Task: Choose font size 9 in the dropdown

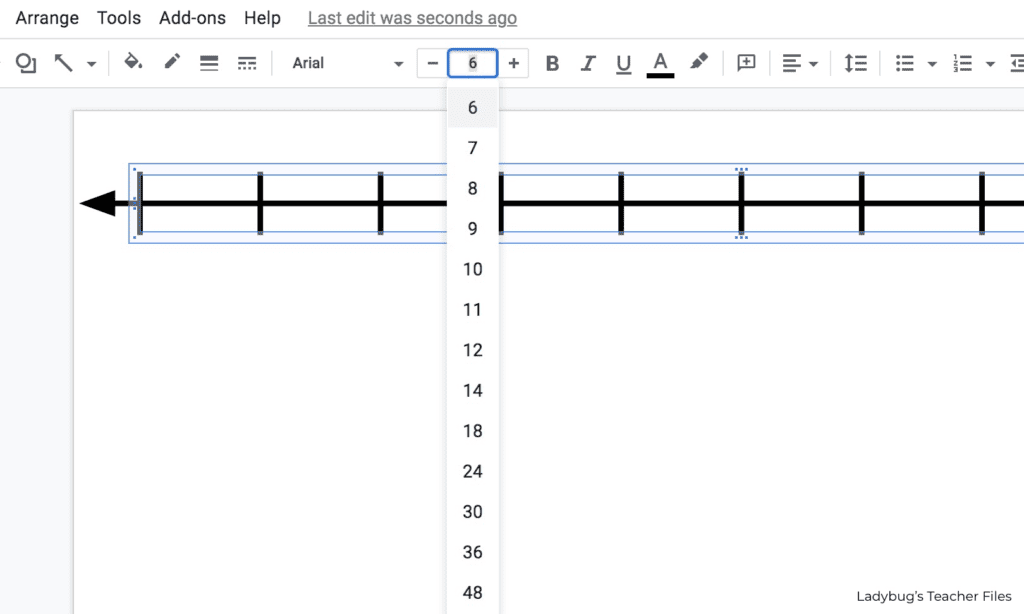Action: click(473, 229)
